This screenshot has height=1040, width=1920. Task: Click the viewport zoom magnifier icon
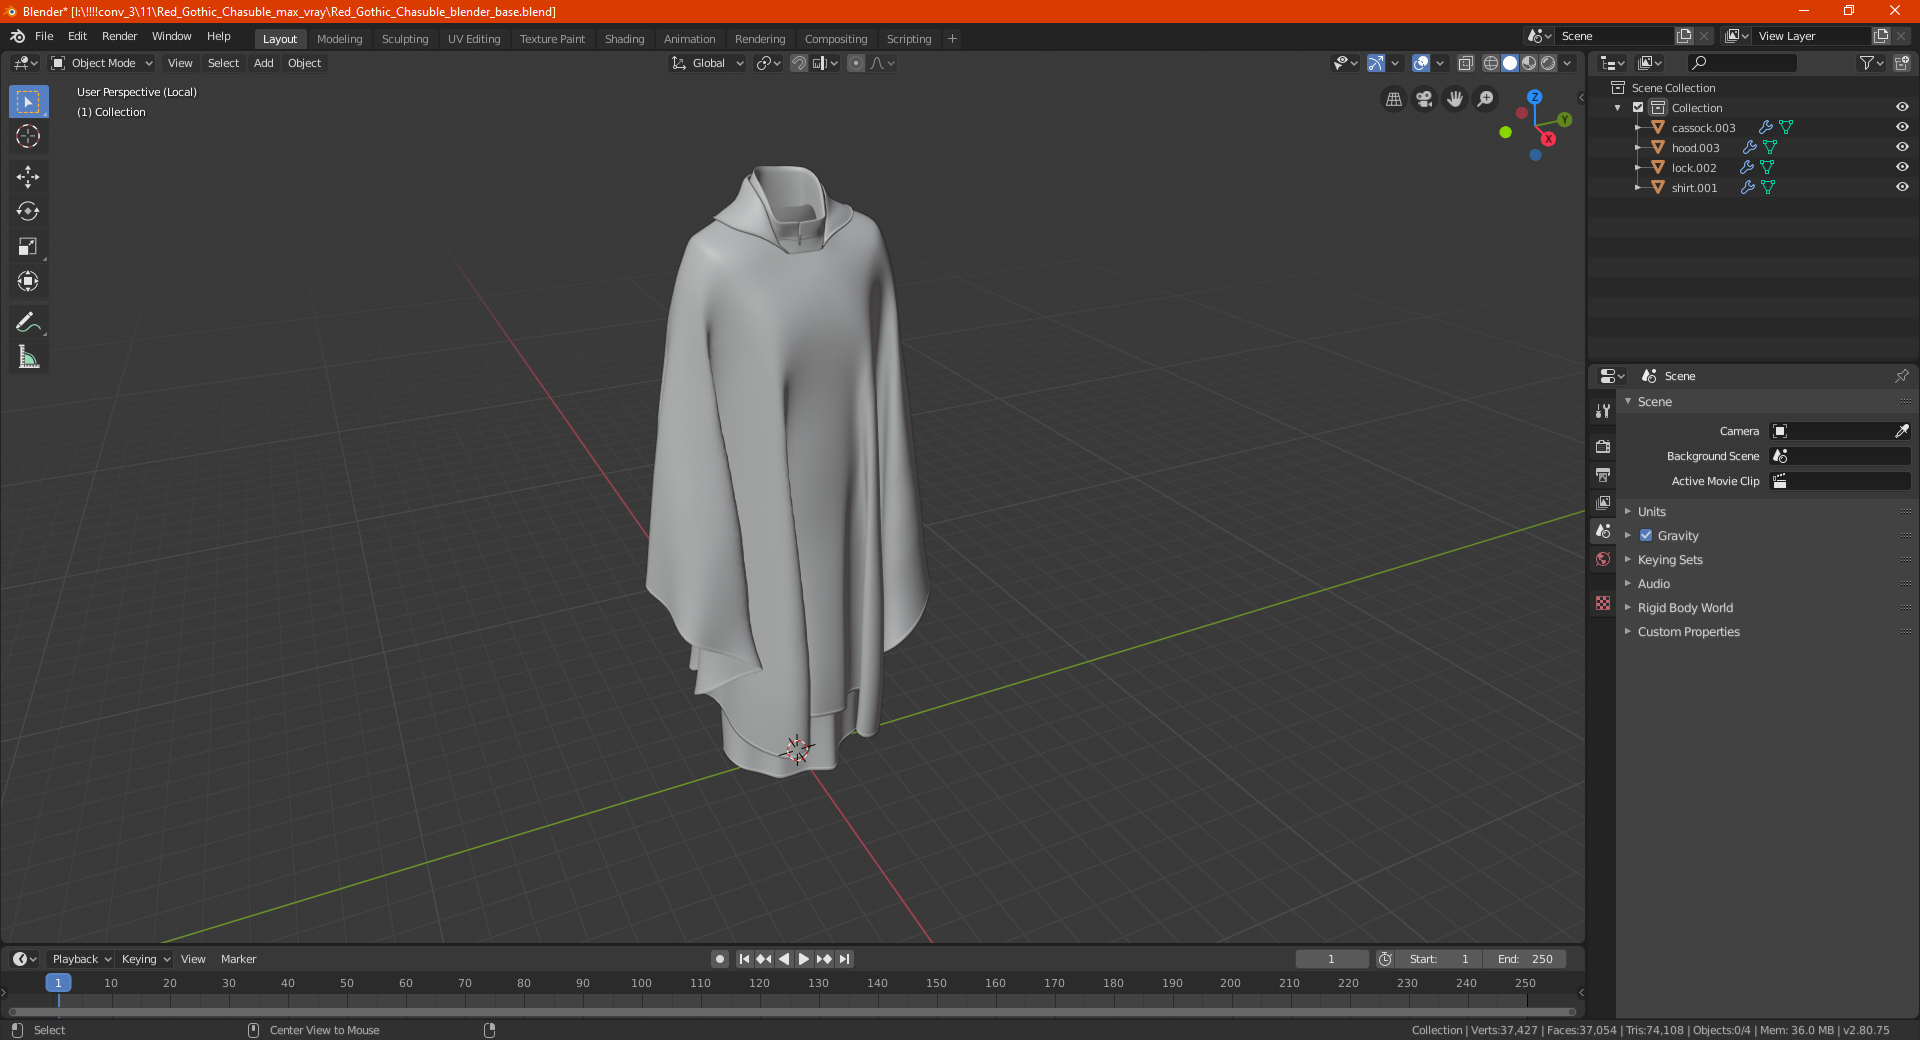(x=1486, y=99)
